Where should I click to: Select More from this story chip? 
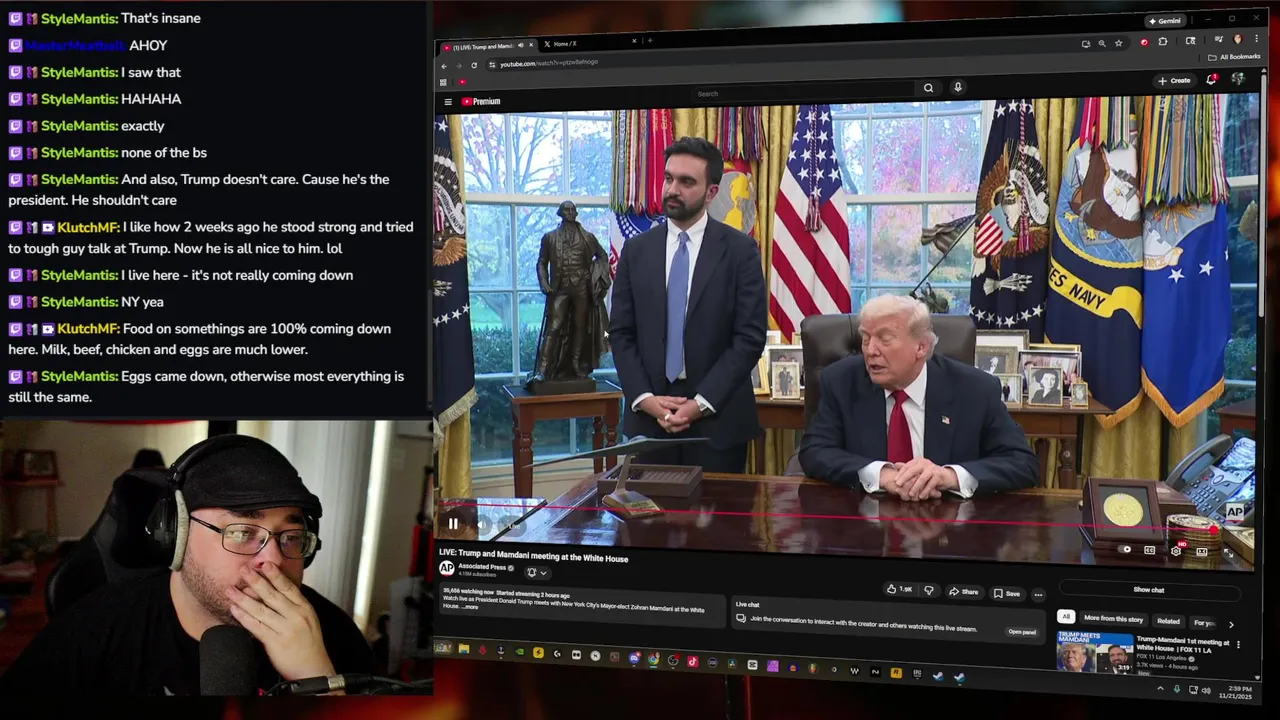1113,619
